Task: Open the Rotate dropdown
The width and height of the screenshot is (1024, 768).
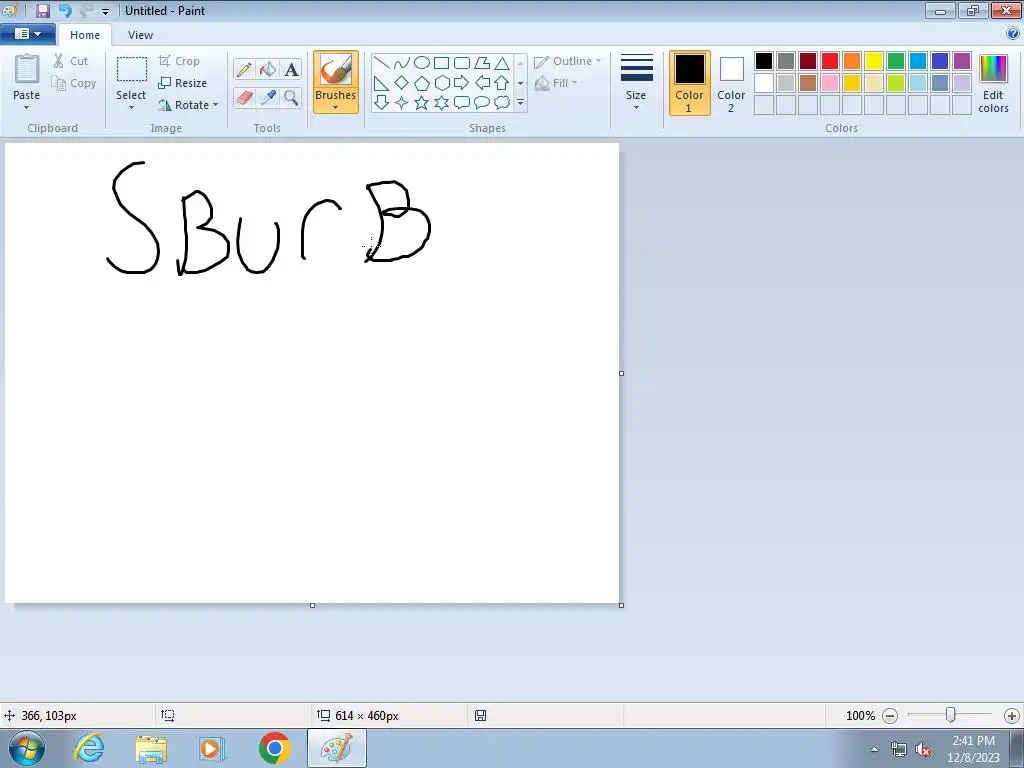Action: point(189,104)
